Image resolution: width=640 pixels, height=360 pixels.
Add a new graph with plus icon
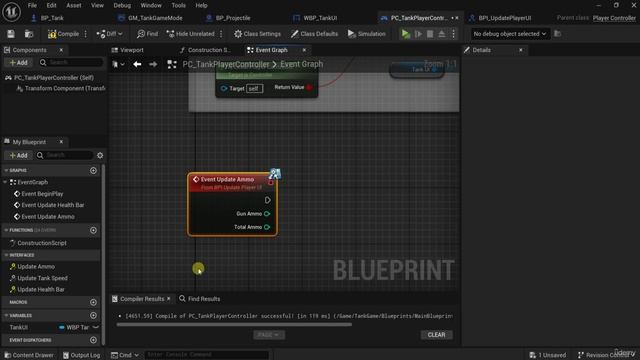coord(93,170)
